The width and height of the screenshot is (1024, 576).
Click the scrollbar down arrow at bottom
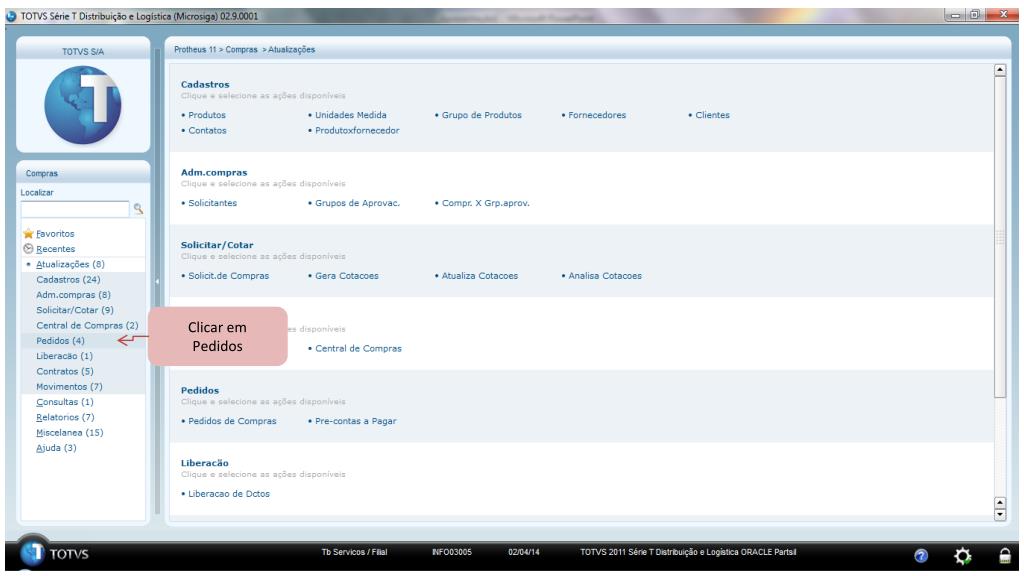[1000, 515]
